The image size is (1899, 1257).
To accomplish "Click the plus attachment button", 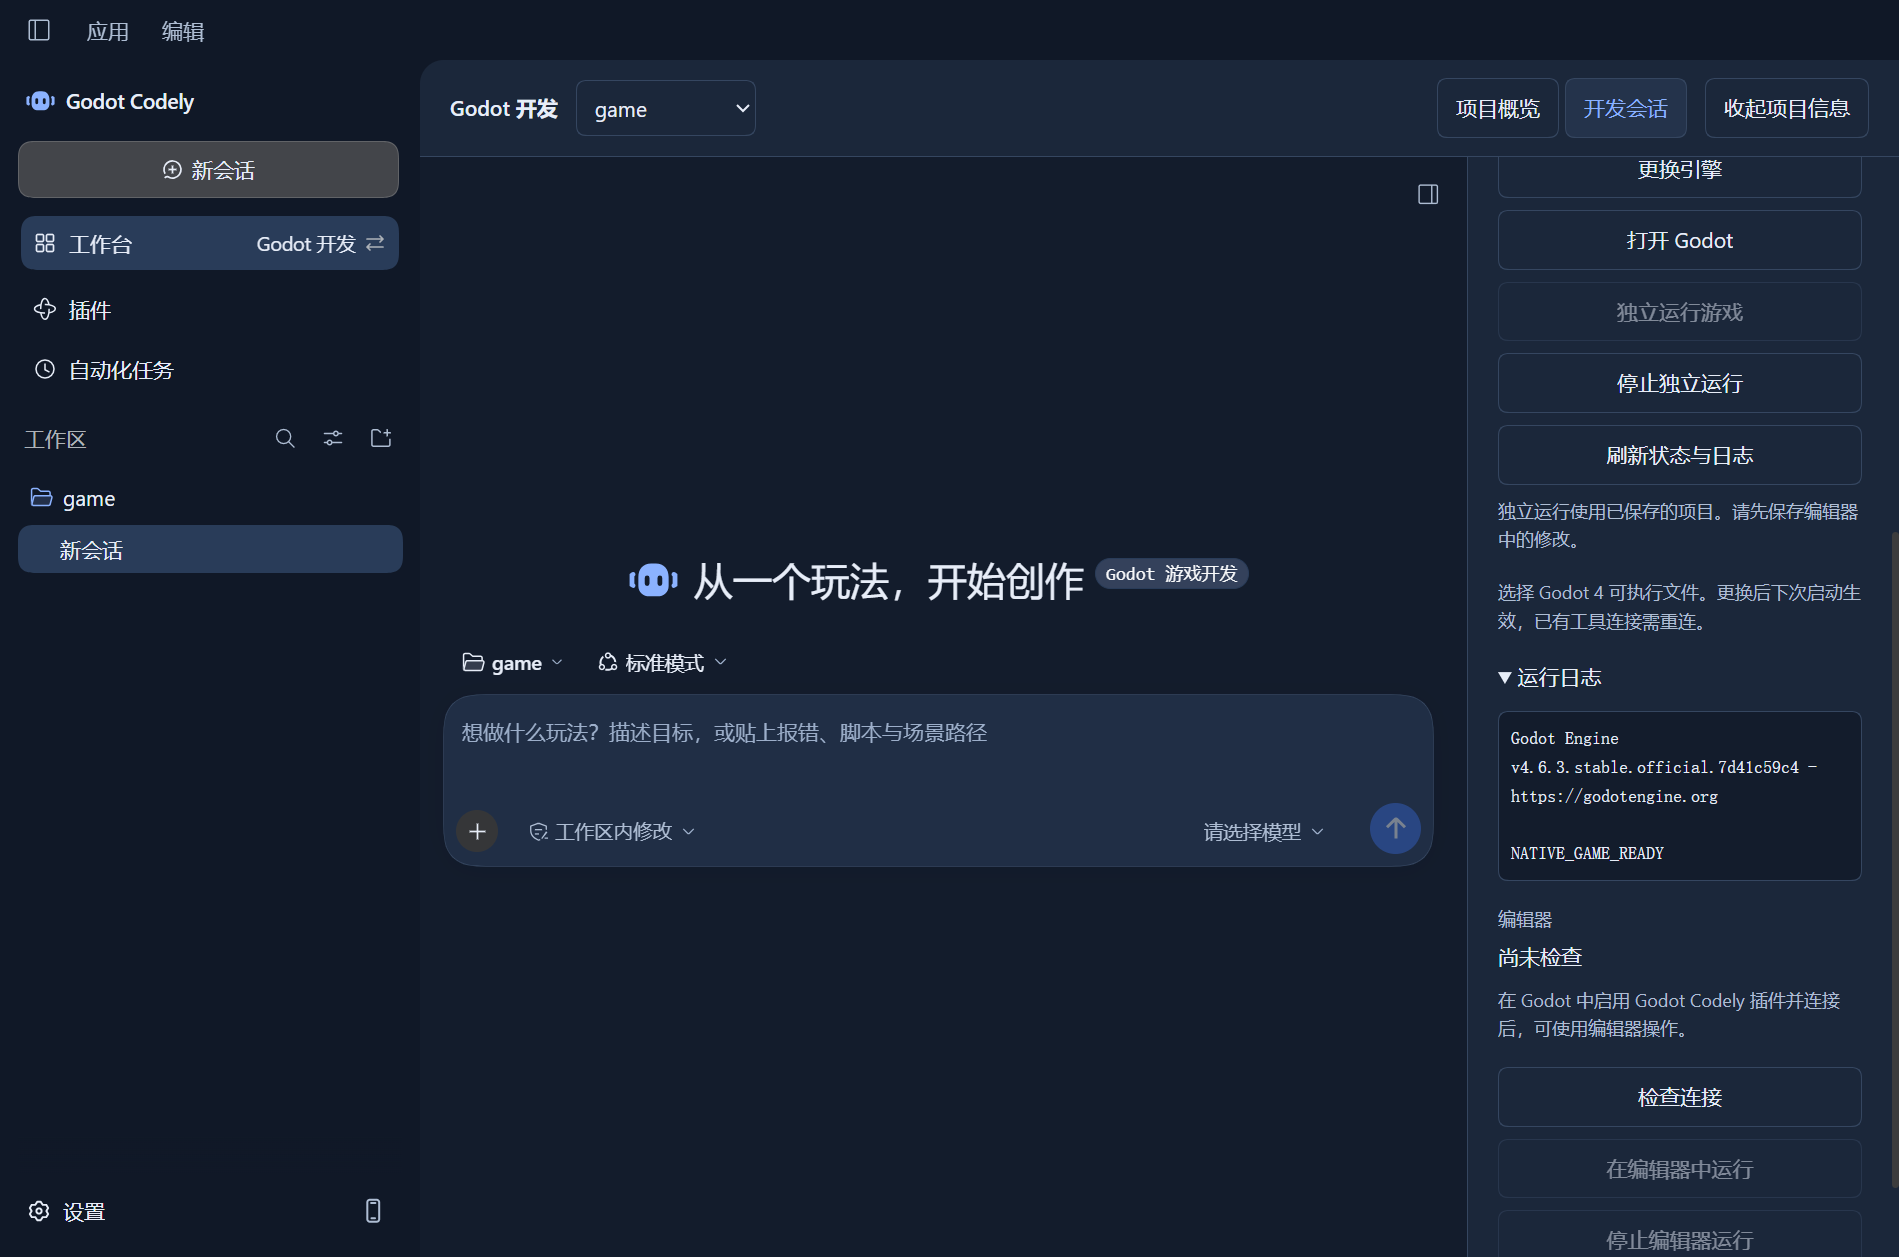I will (477, 831).
